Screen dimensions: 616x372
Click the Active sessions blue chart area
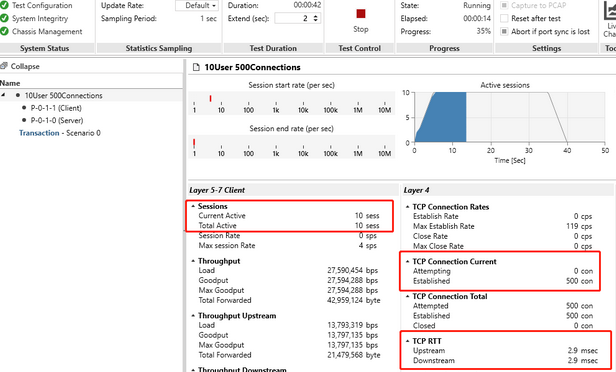coord(443,117)
